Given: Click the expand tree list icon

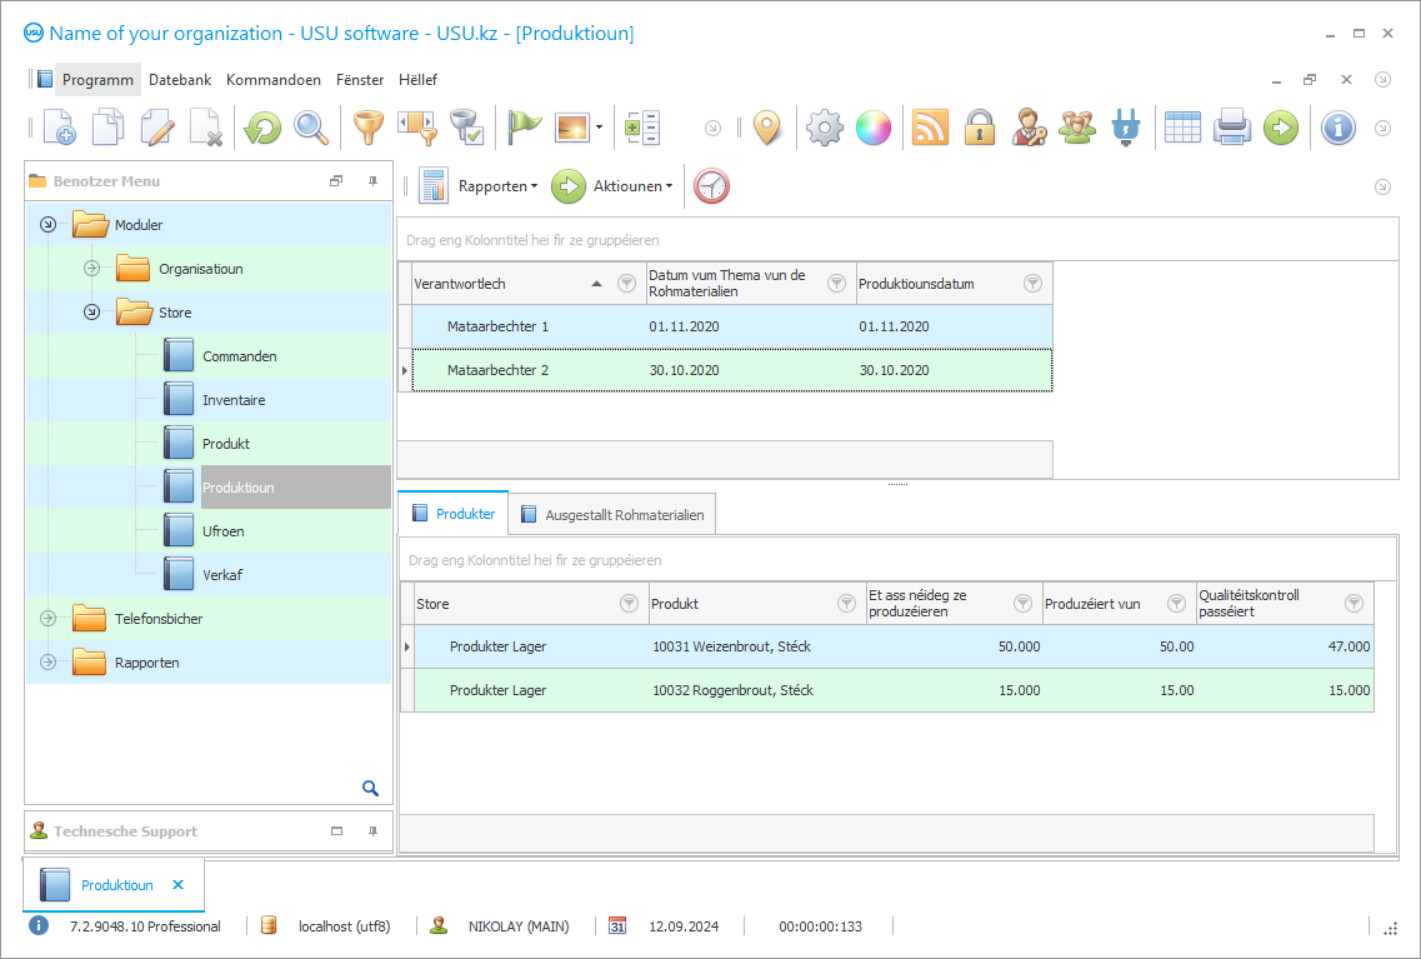Looking at the screenshot, I should [x=641, y=128].
